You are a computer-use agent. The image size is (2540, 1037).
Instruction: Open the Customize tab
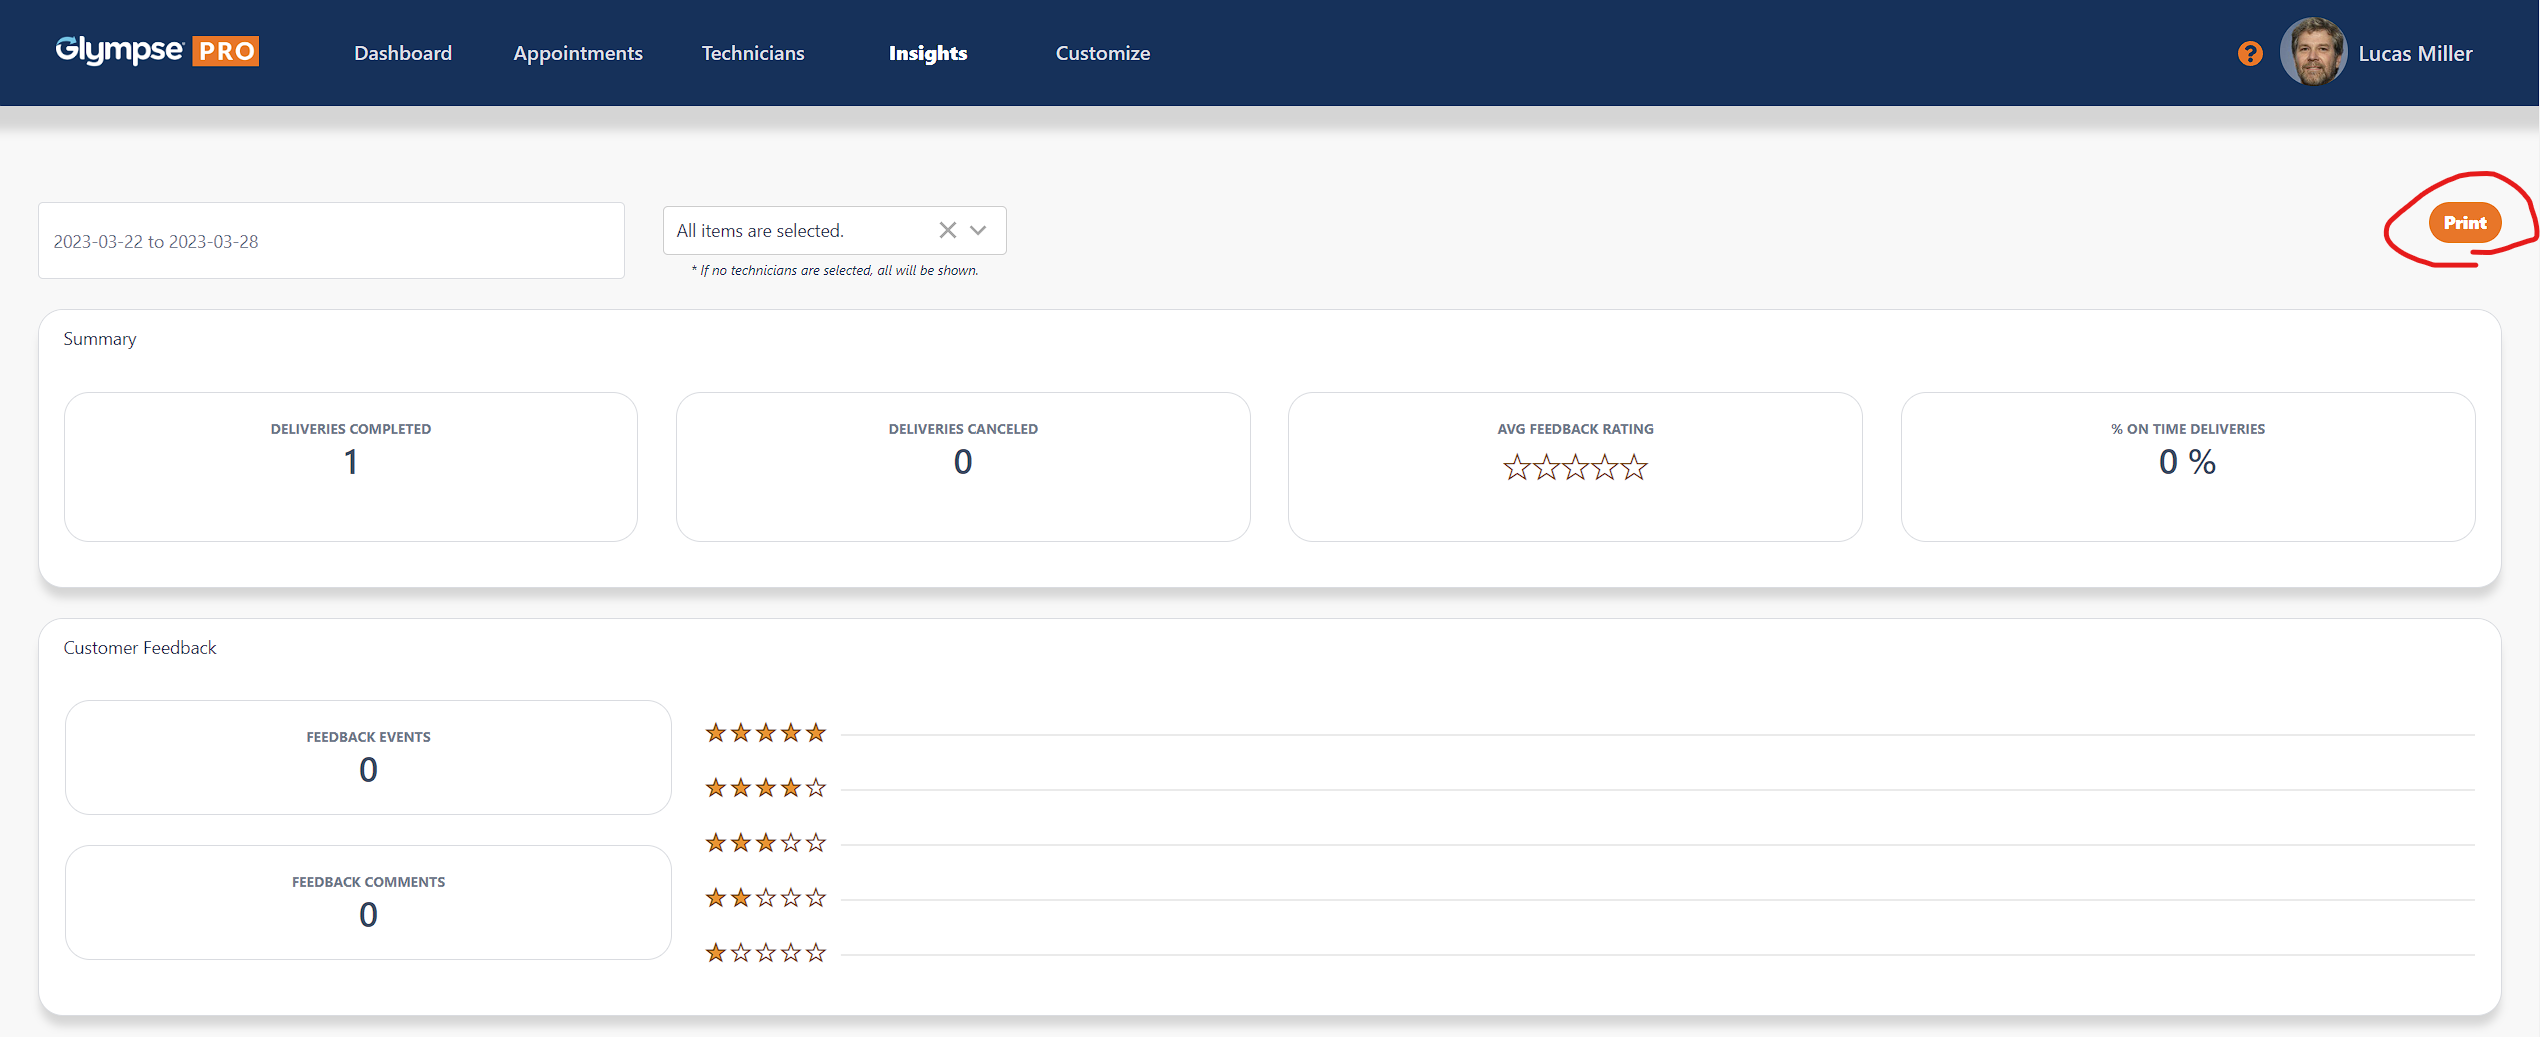pyautogui.click(x=1103, y=53)
